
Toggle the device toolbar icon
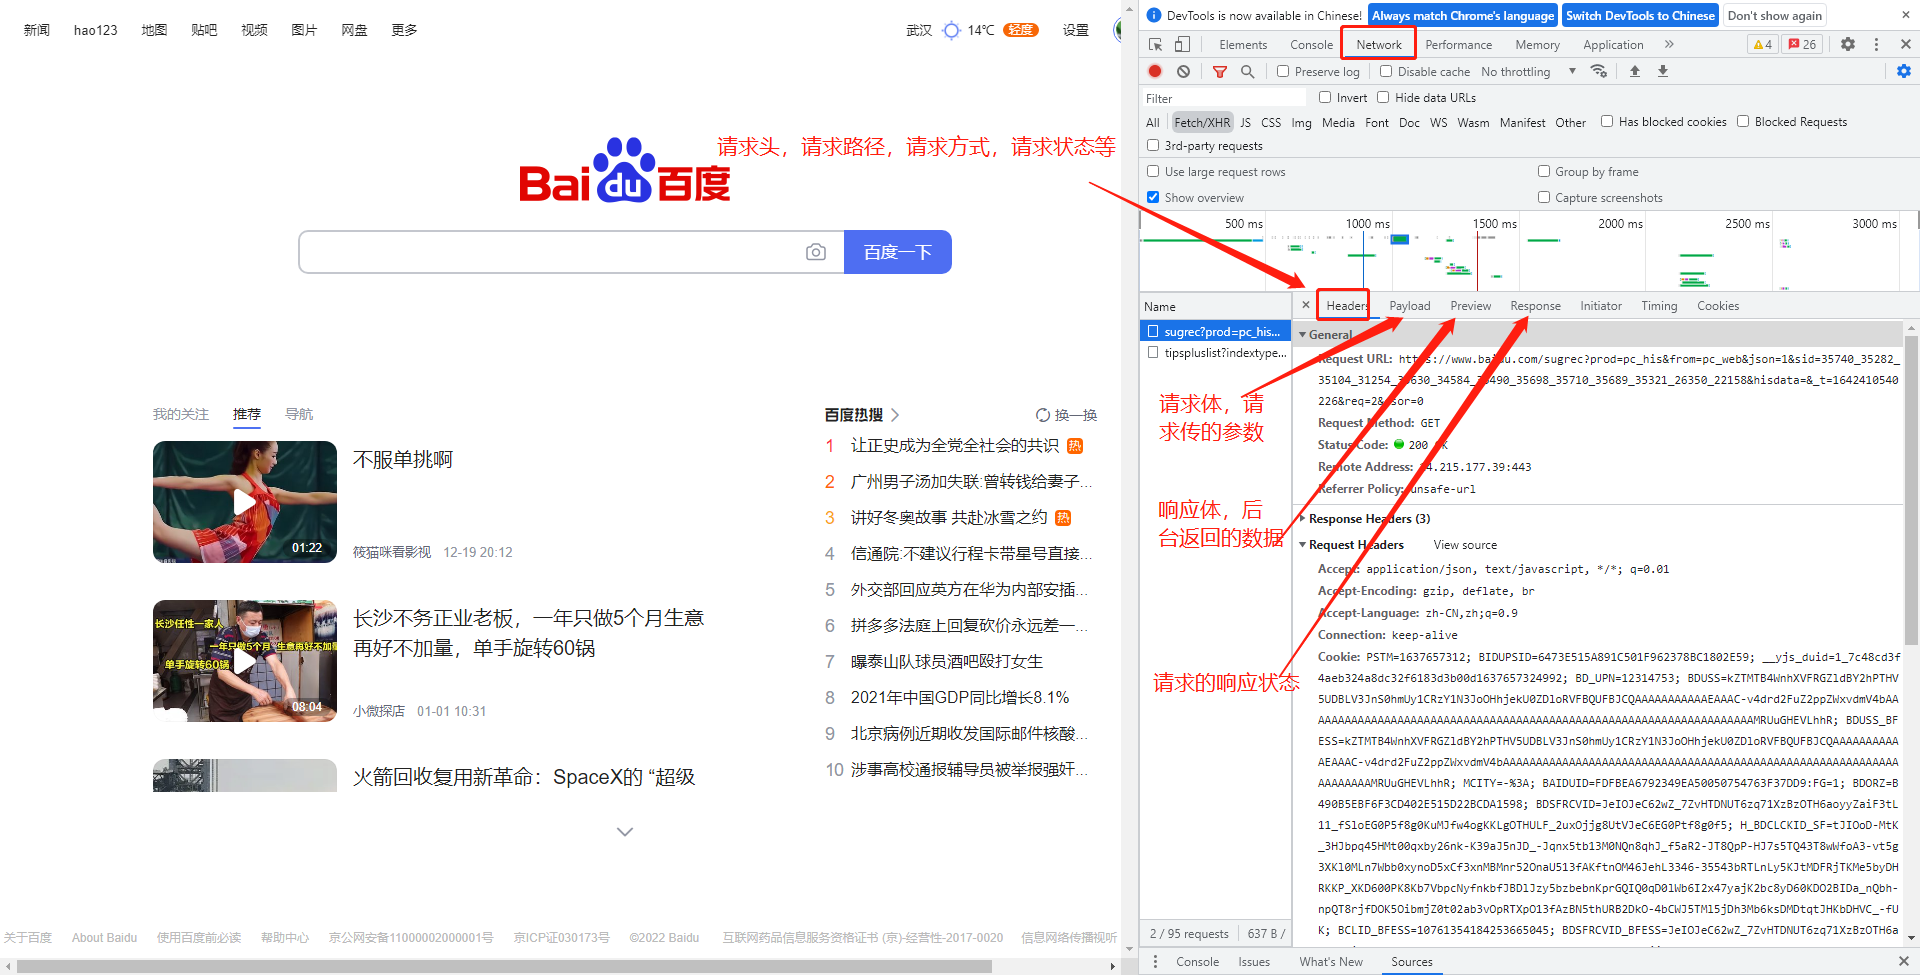[1182, 45]
